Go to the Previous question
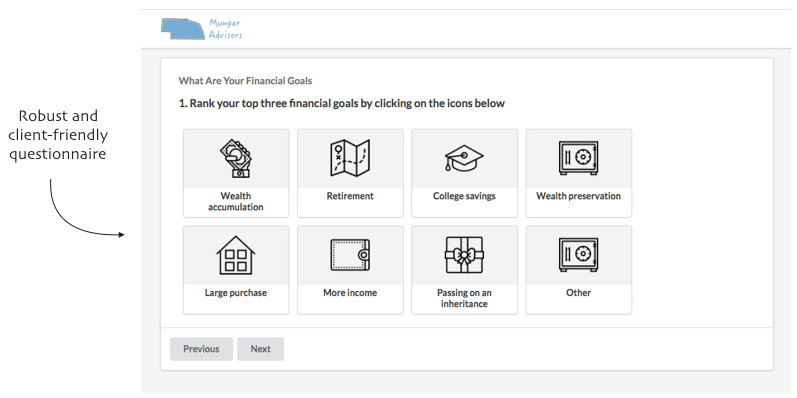Image resolution: width=797 pixels, height=398 pixels. point(201,349)
